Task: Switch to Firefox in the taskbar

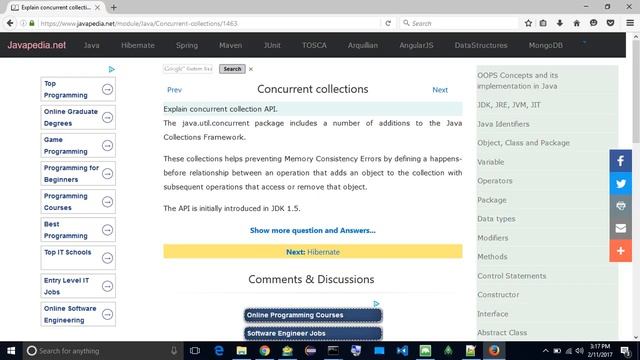Action: point(494,351)
